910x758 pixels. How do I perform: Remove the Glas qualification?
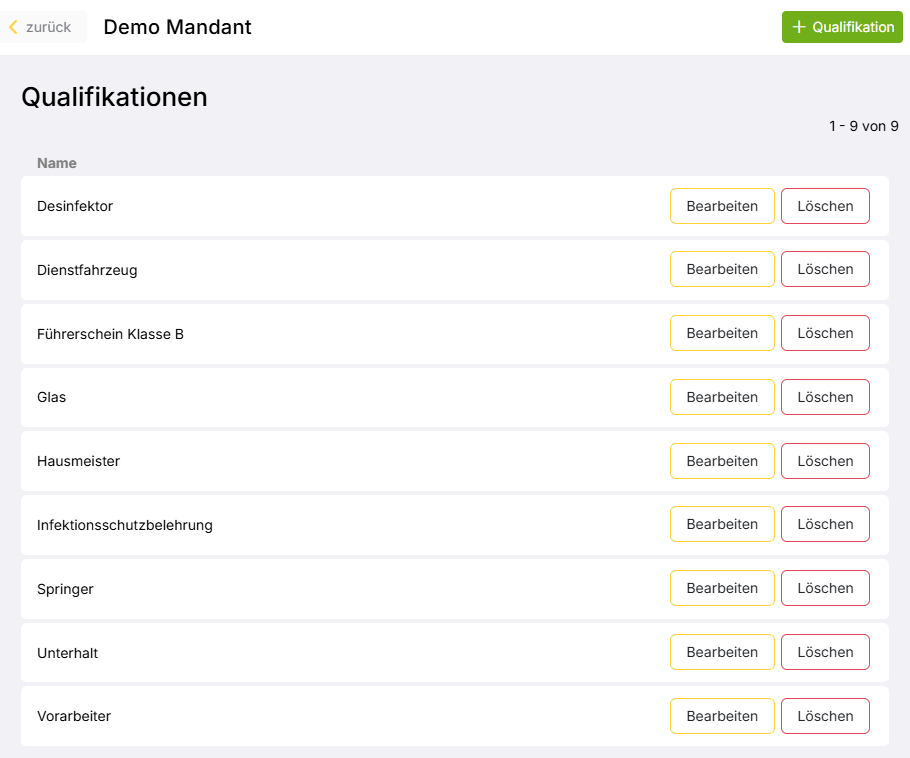[825, 397]
